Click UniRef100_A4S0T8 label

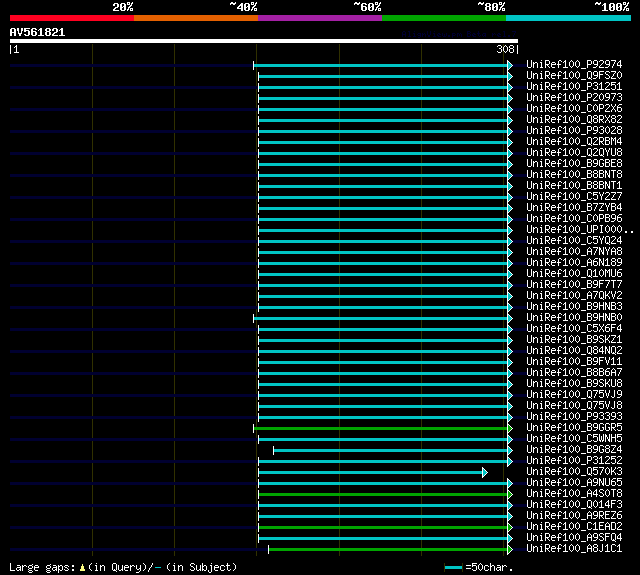point(574,494)
